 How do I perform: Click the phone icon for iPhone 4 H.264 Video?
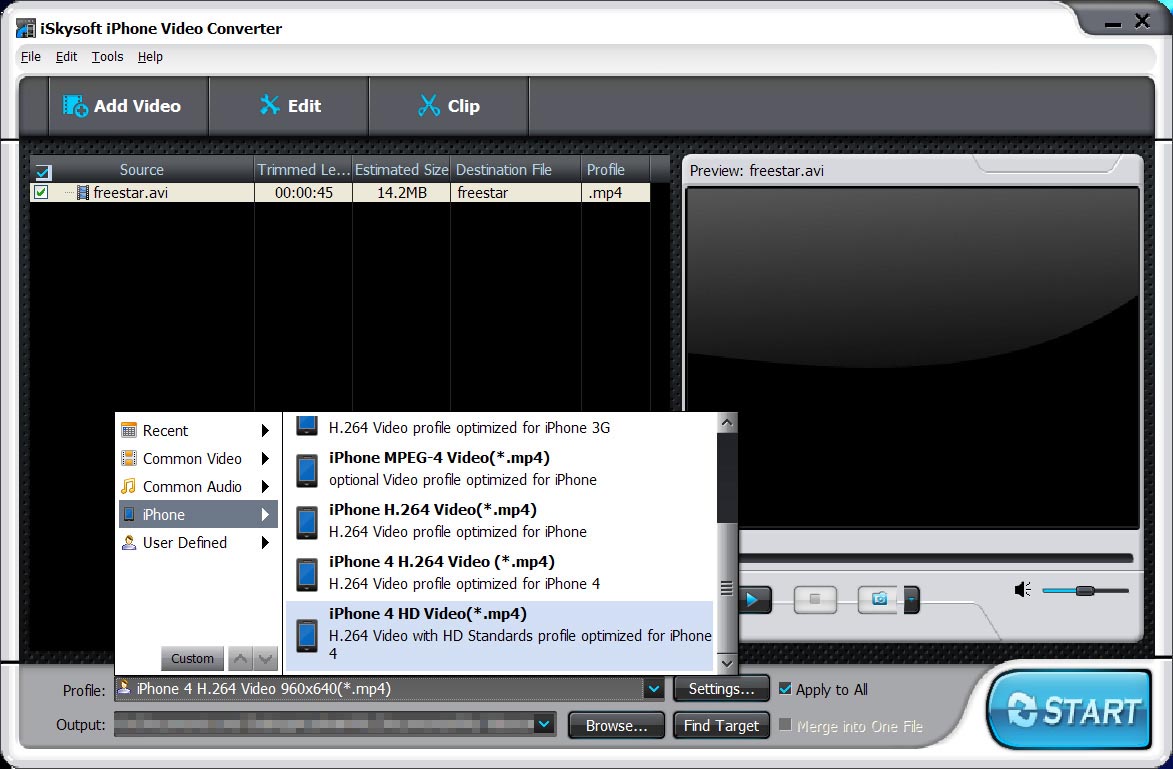pyautogui.click(x=307, y=575)
